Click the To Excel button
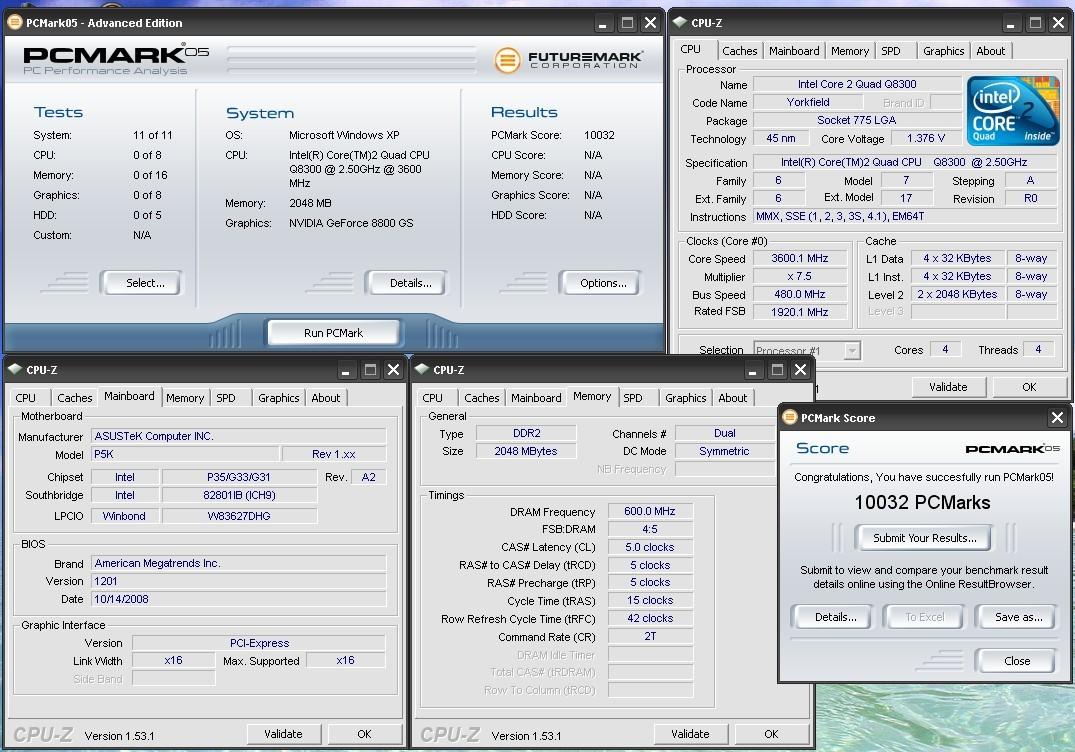1075x752 pixels. 924,617
